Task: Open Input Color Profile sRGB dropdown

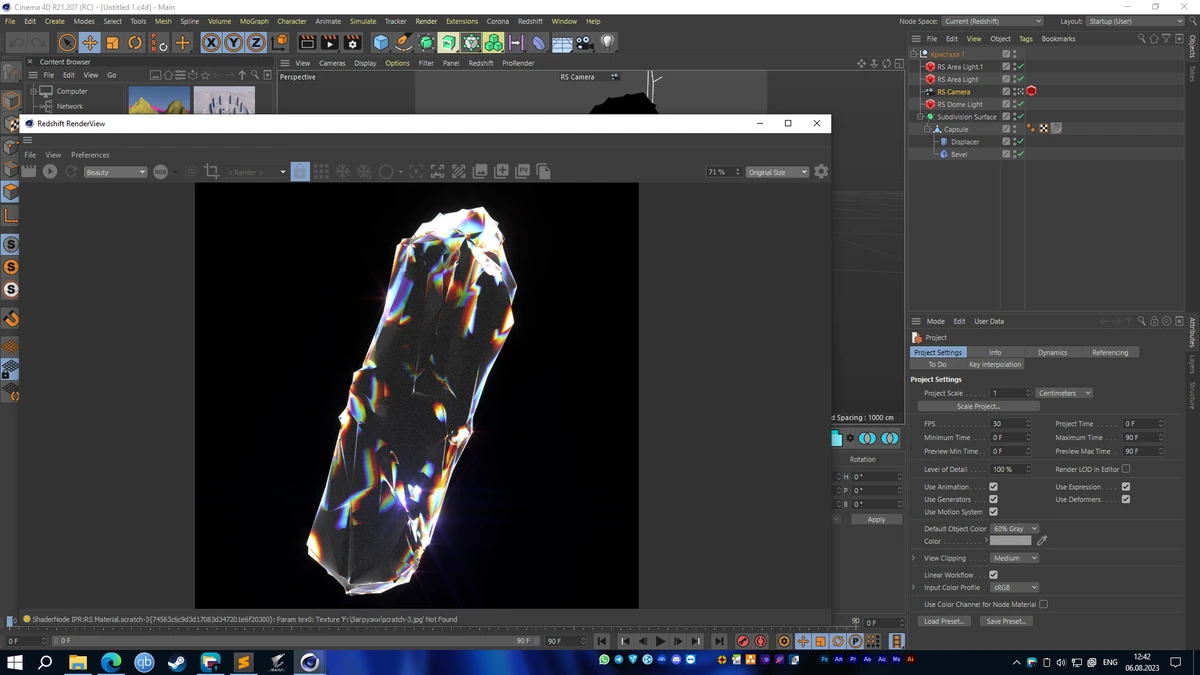Action: [x=1014, y=588]
